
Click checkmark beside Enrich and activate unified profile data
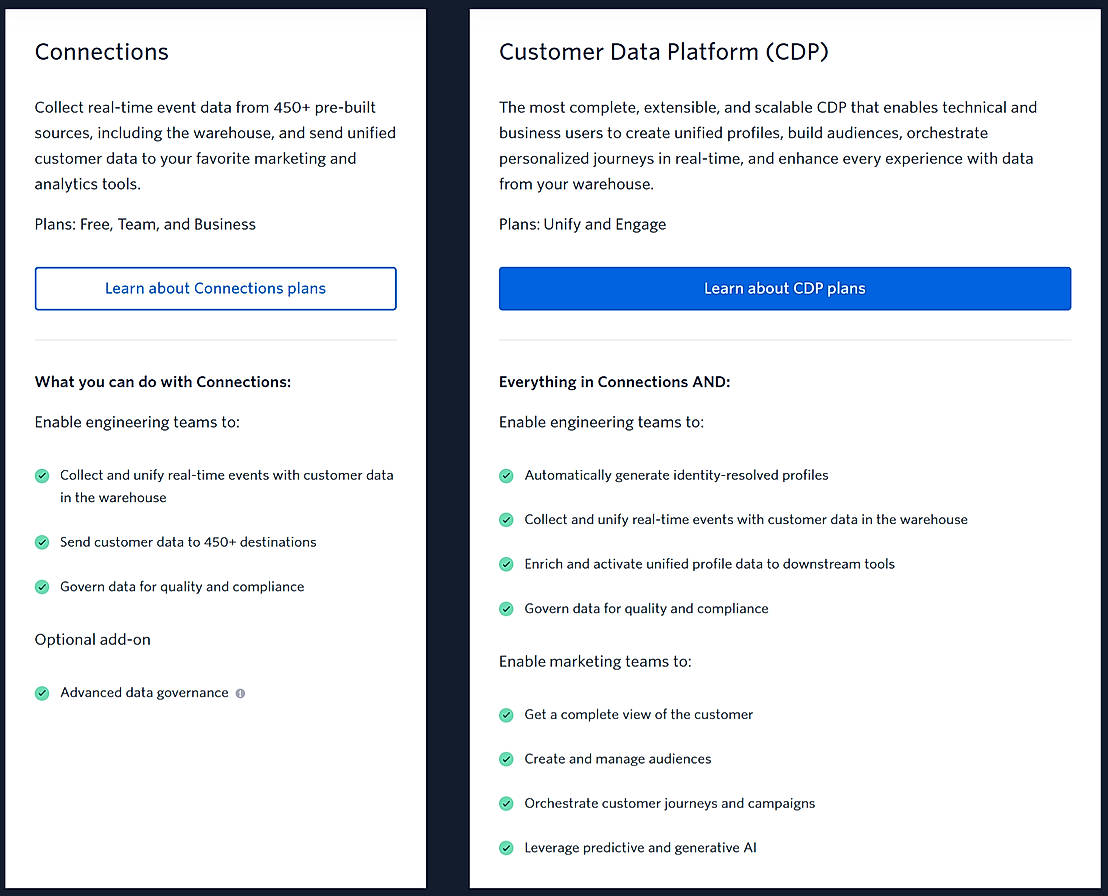pyautogui.click(x=506, y=564)
